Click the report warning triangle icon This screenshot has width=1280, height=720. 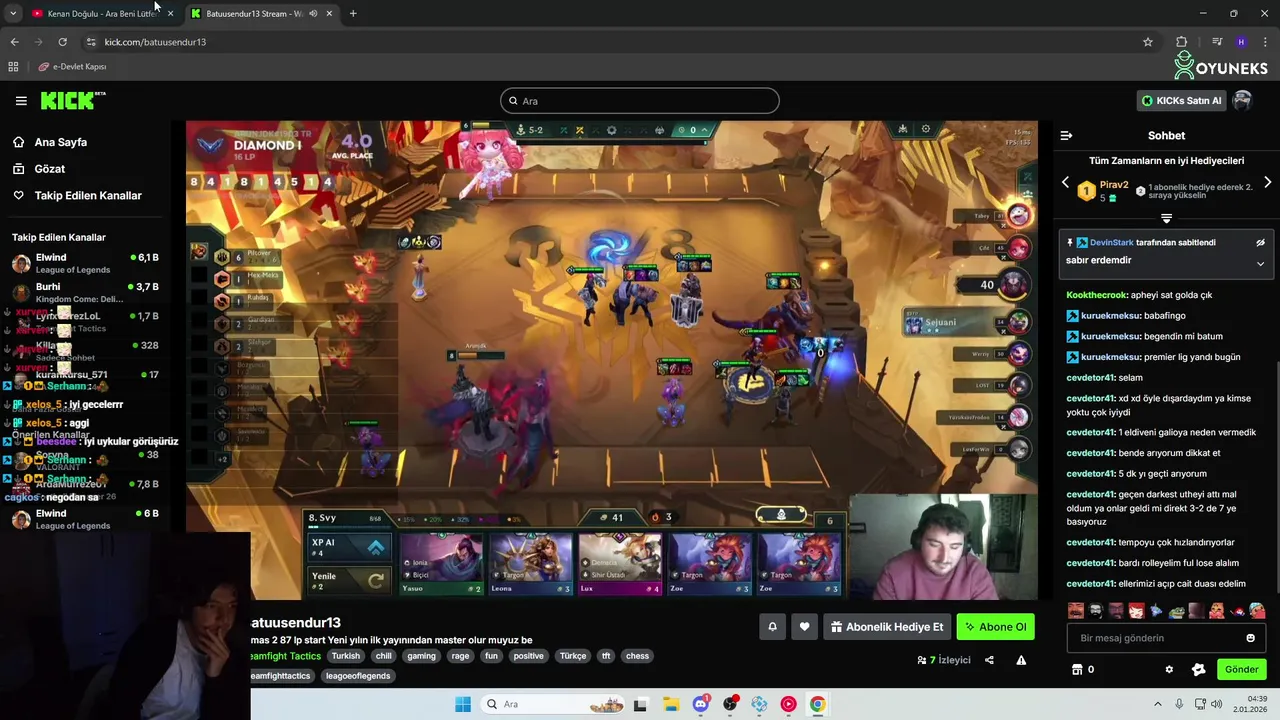coord(1021,660)
